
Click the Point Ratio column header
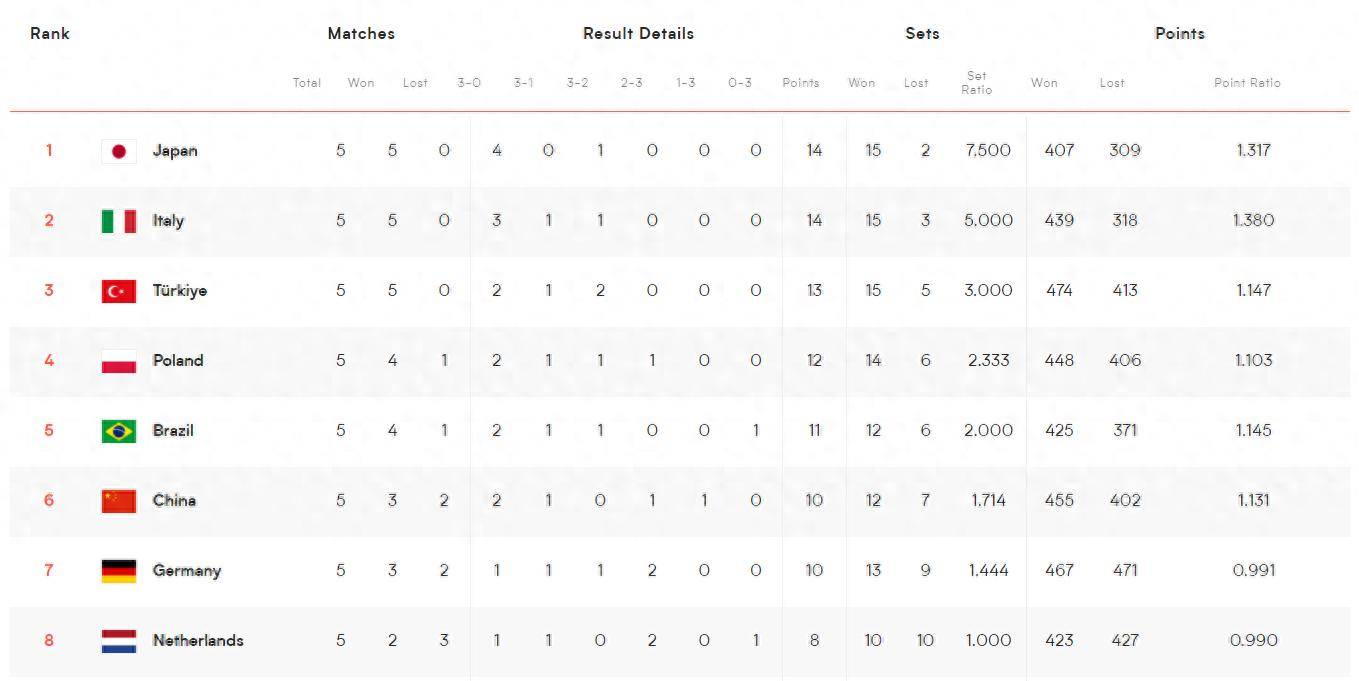[1247, 83]
